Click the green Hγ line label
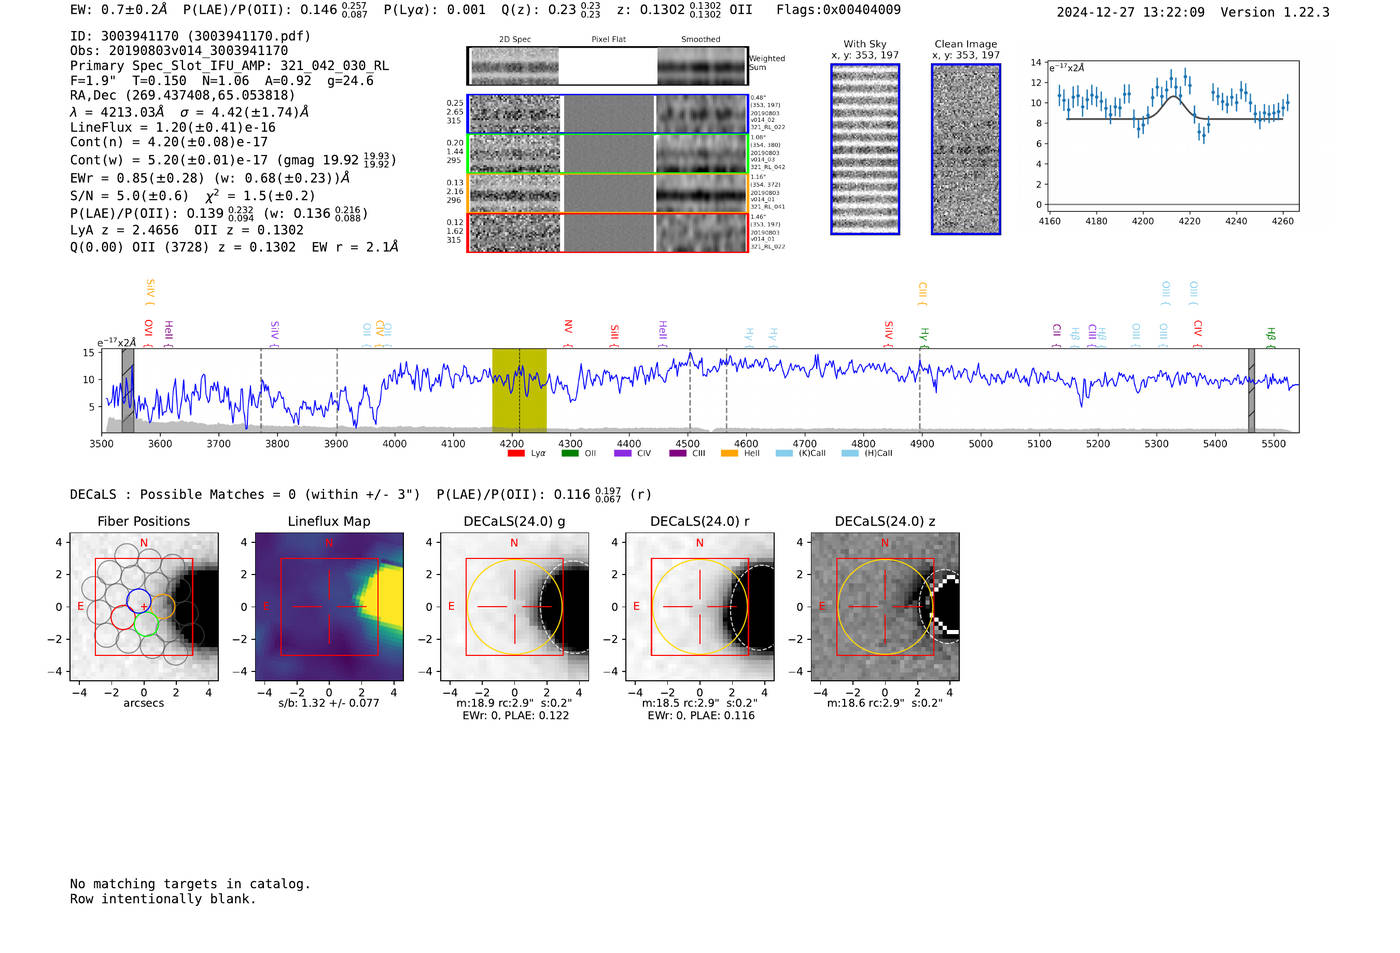The width and height of the screenshot is (1400, 953). pos(924,336)
